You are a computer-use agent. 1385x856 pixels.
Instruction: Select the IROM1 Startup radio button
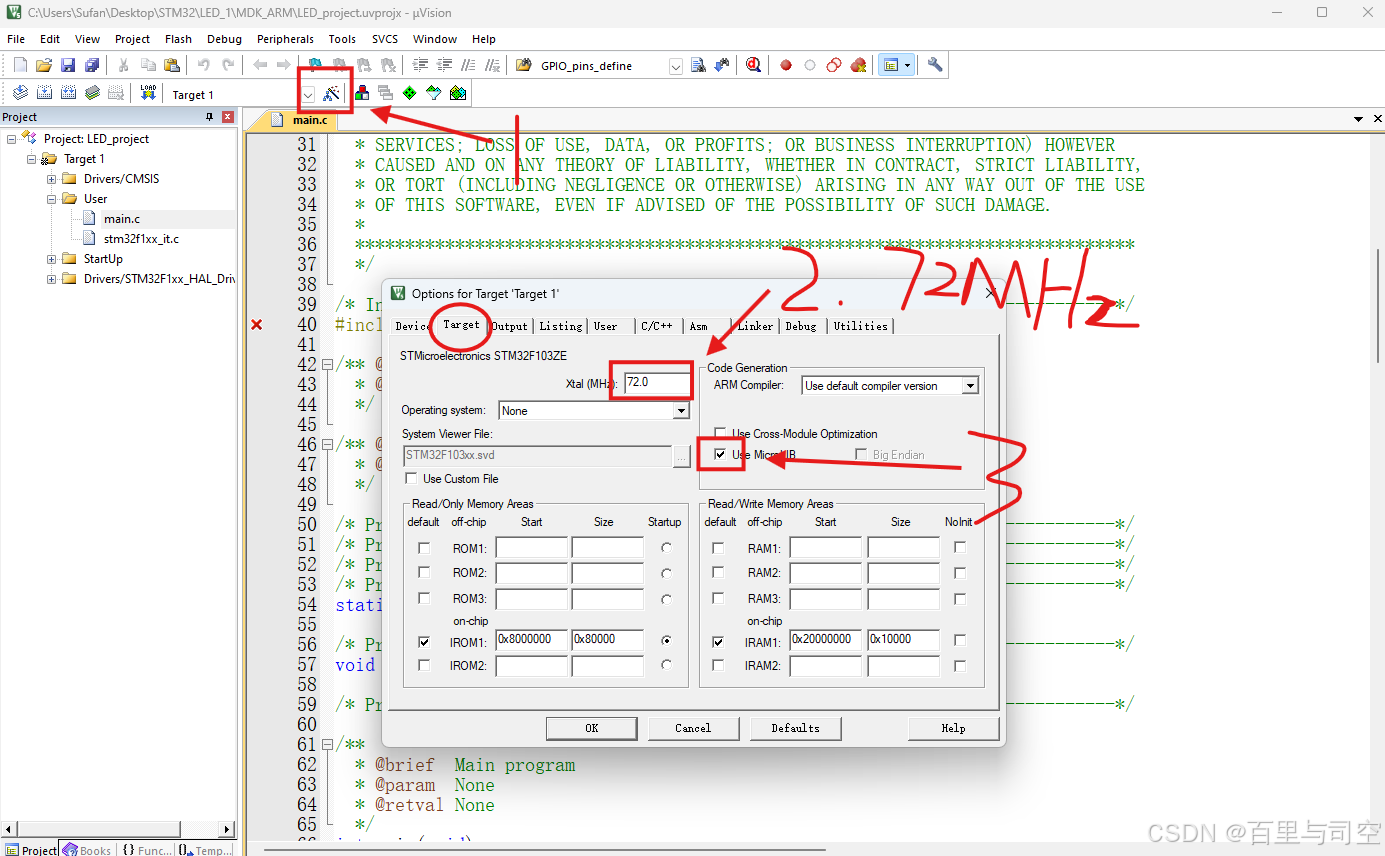click(666, 640)
